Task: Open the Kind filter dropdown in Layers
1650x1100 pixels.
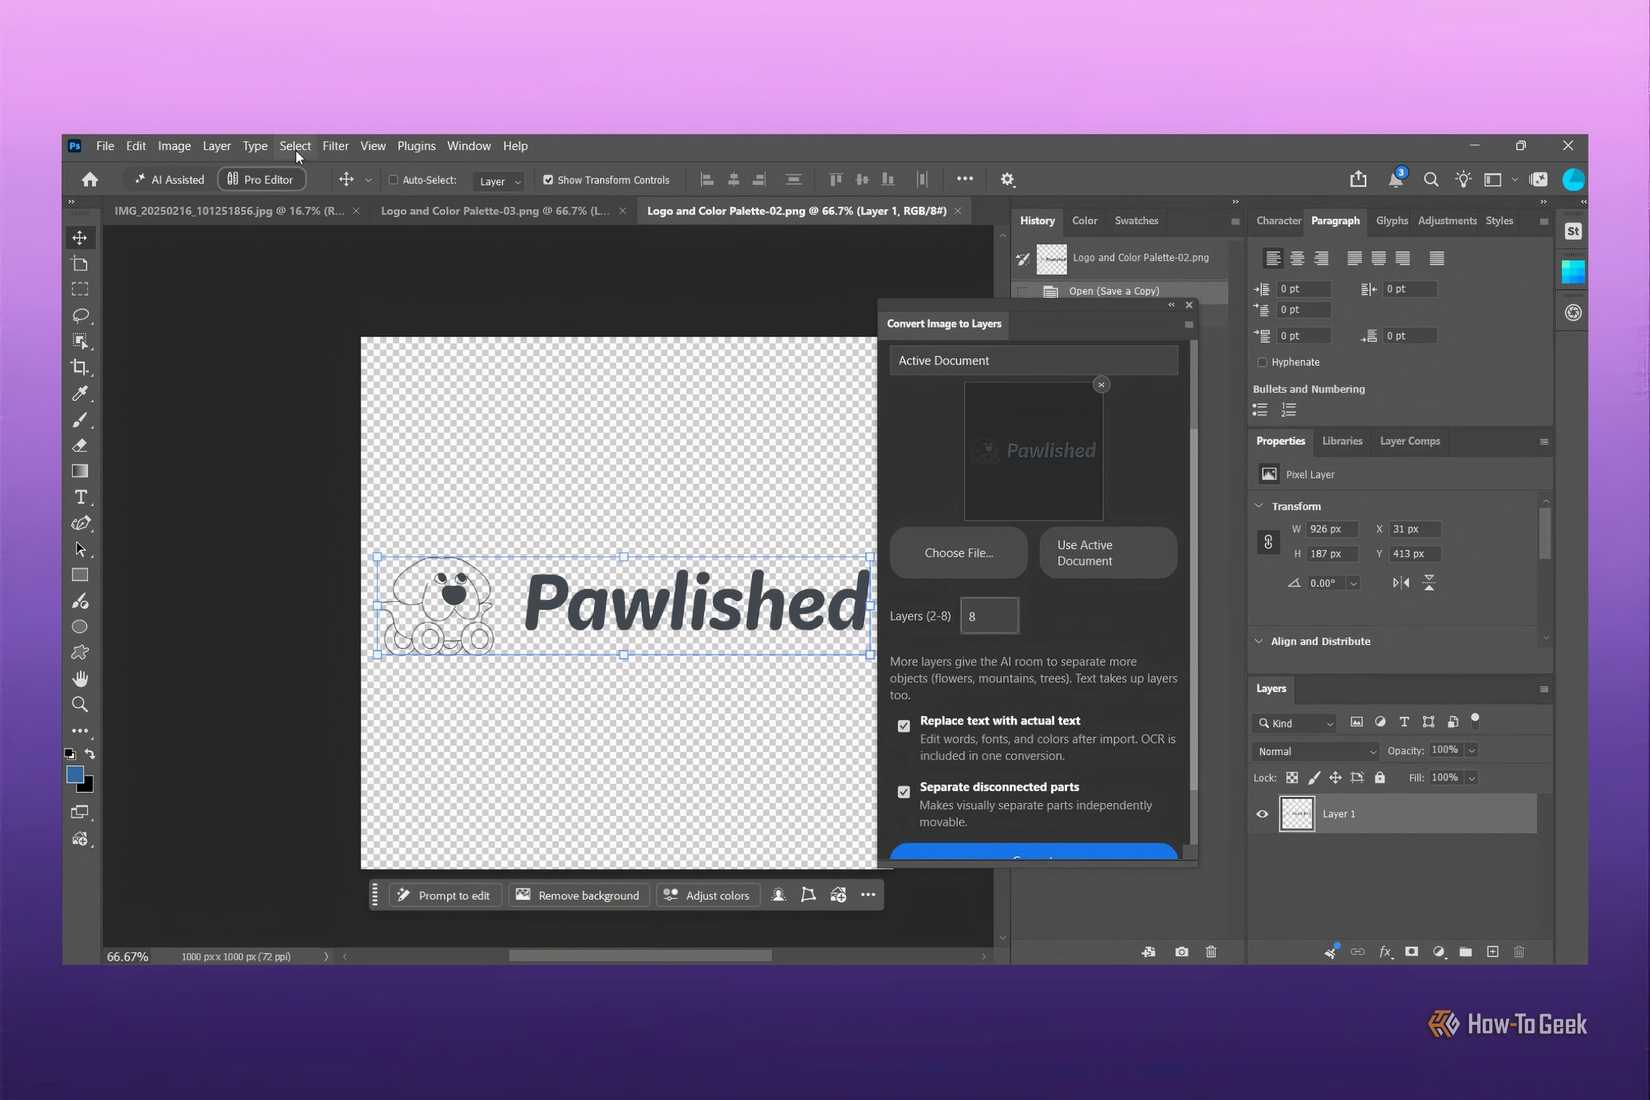Action: 1295,723
